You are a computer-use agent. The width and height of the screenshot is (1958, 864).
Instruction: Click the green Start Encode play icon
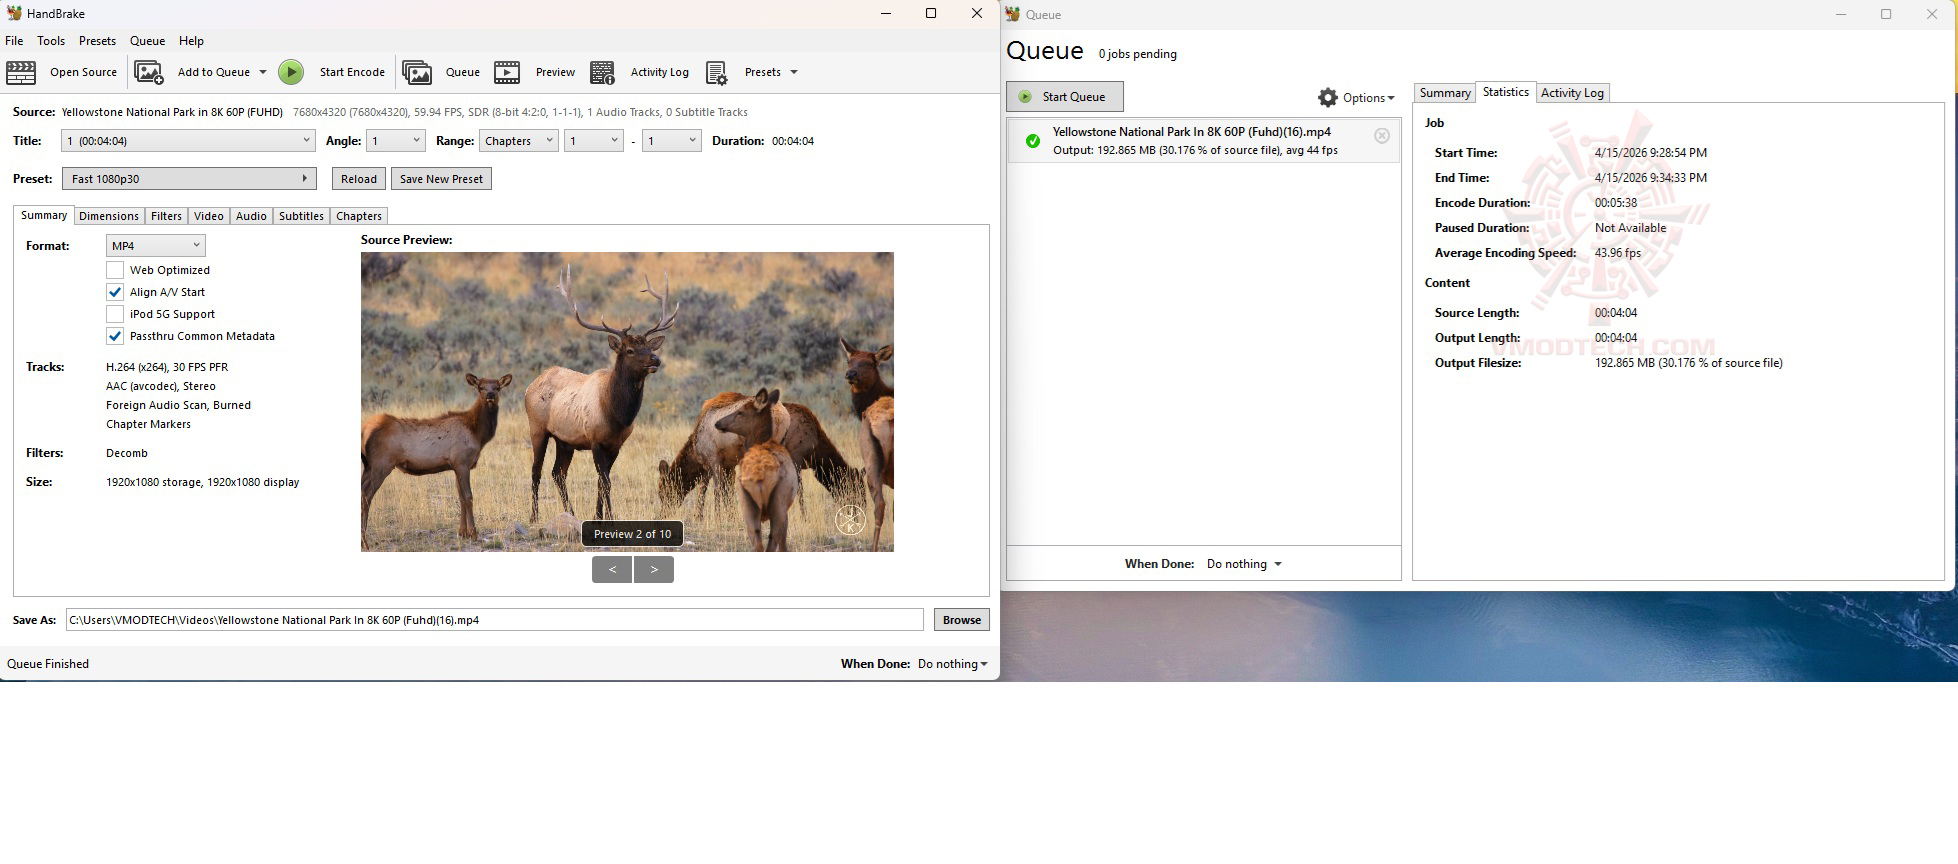[x=291, y=72]
